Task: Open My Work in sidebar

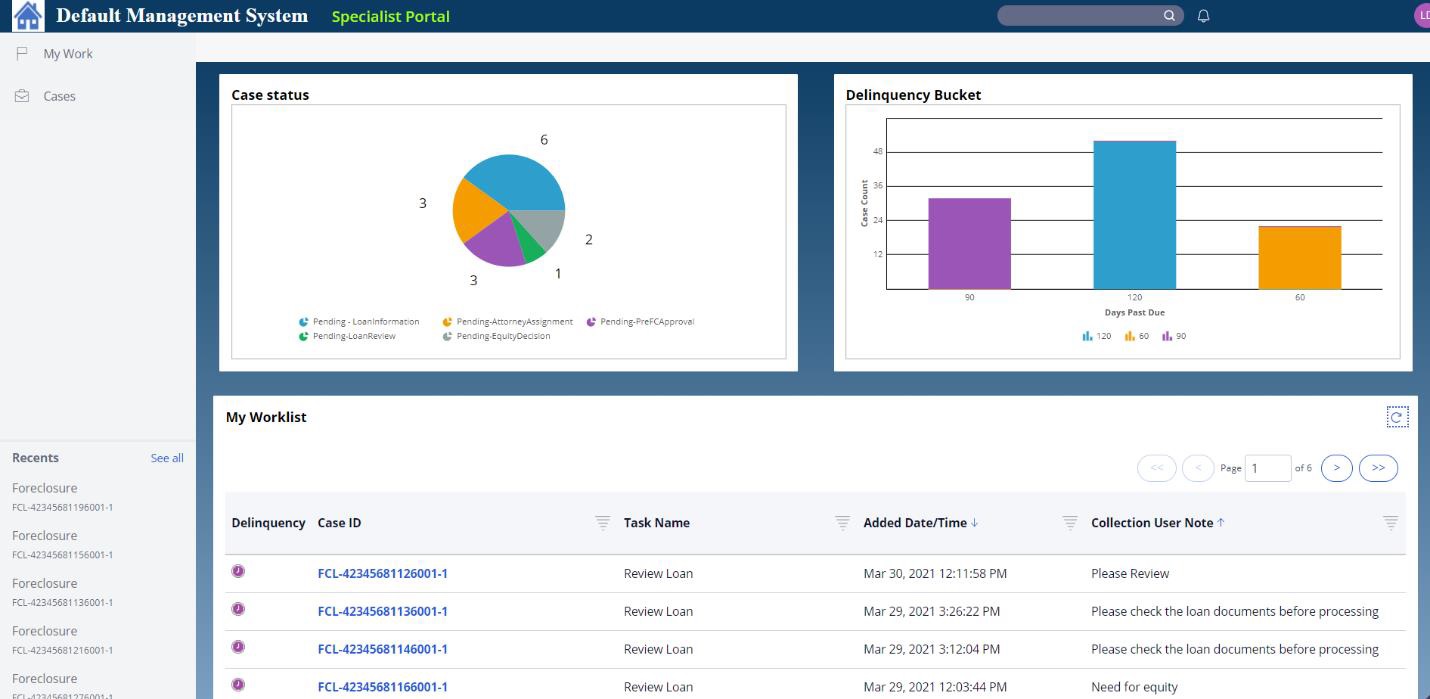Action: click(x=68, y=54)
